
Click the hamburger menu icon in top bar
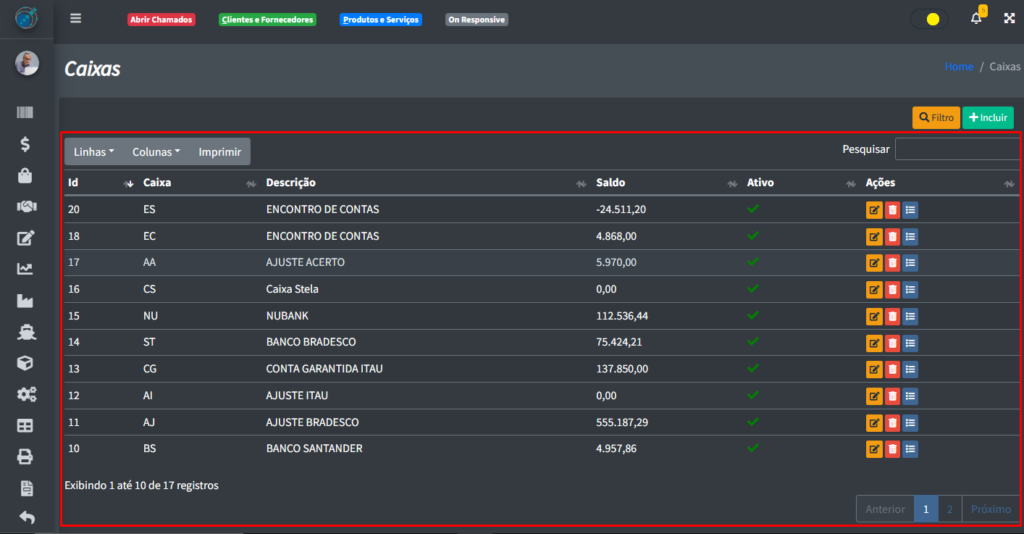pyautogui.click(x=76, y=19)
